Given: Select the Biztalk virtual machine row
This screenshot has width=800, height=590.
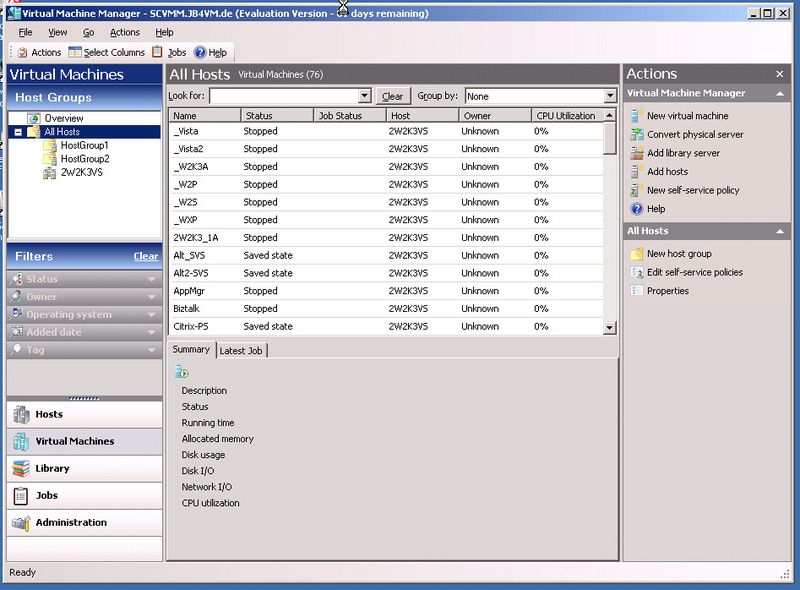Looking at the screenshot, I should tap(386, 309).
